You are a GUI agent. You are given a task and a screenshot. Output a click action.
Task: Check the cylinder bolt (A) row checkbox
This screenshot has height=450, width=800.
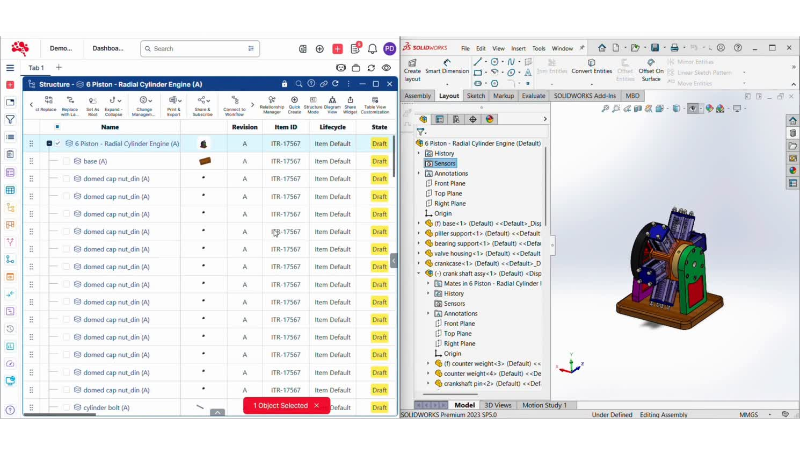66,408
